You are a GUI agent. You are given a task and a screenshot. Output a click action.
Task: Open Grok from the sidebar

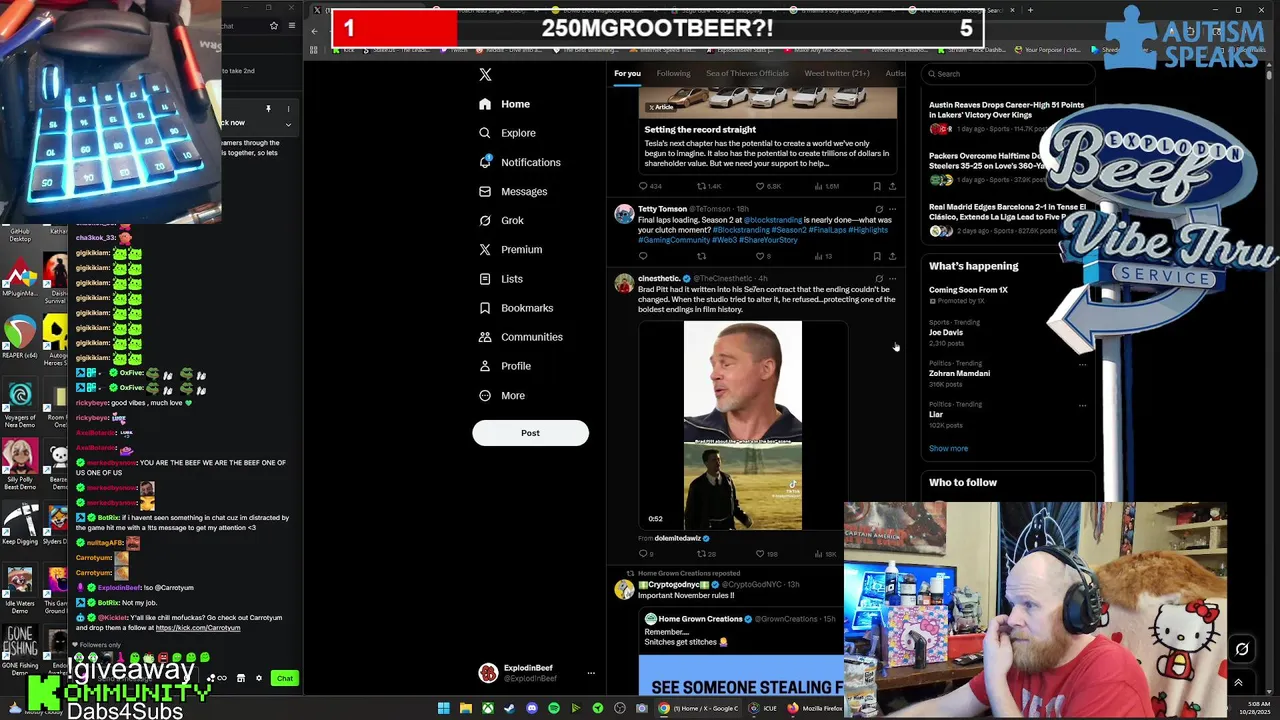pyautogui.click(x=501, y=220)
